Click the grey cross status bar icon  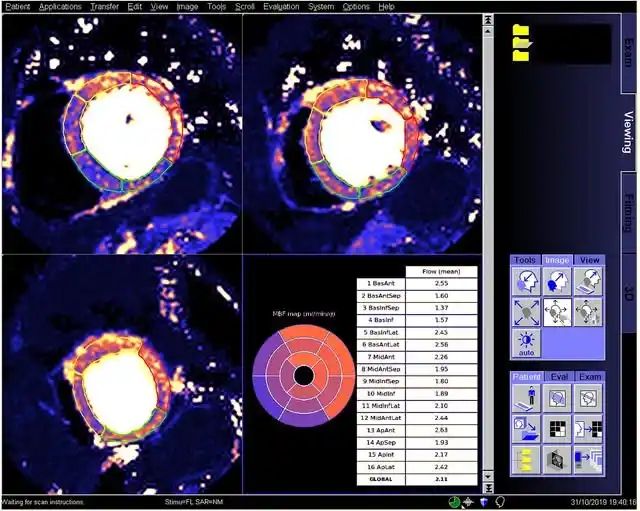468,502
